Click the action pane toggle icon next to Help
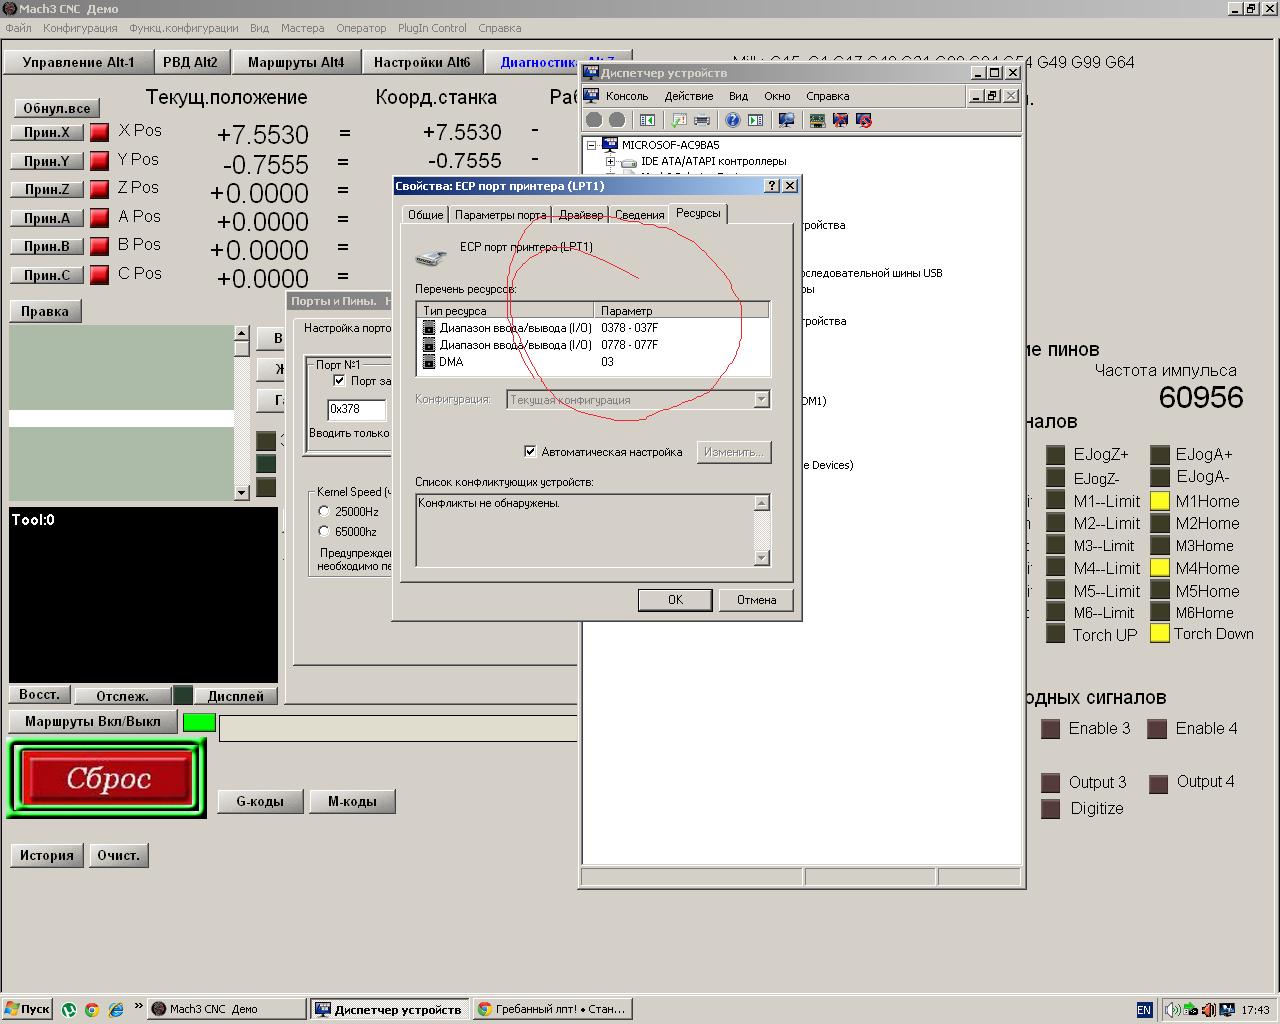 pos(756,120)
